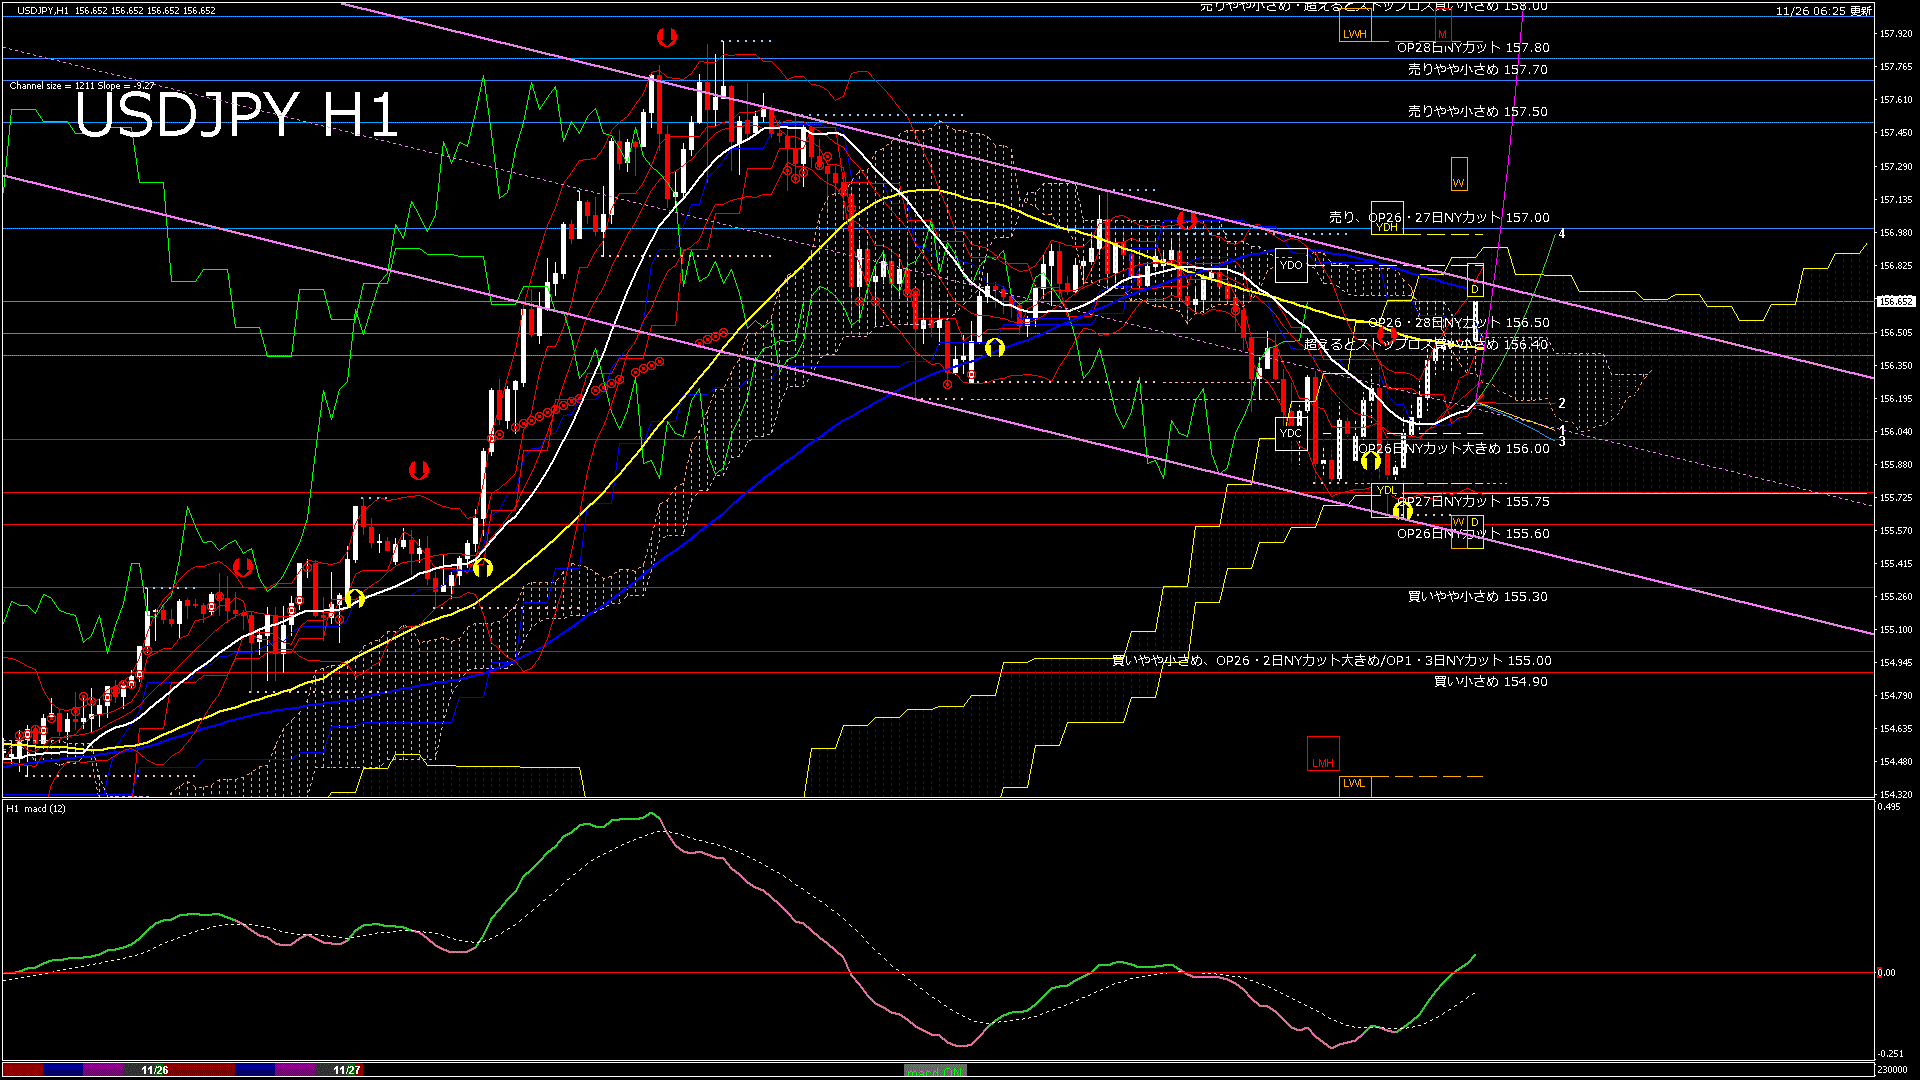Select the 売りやや小さめ 157.50 level label

[x=1477, y=111]
